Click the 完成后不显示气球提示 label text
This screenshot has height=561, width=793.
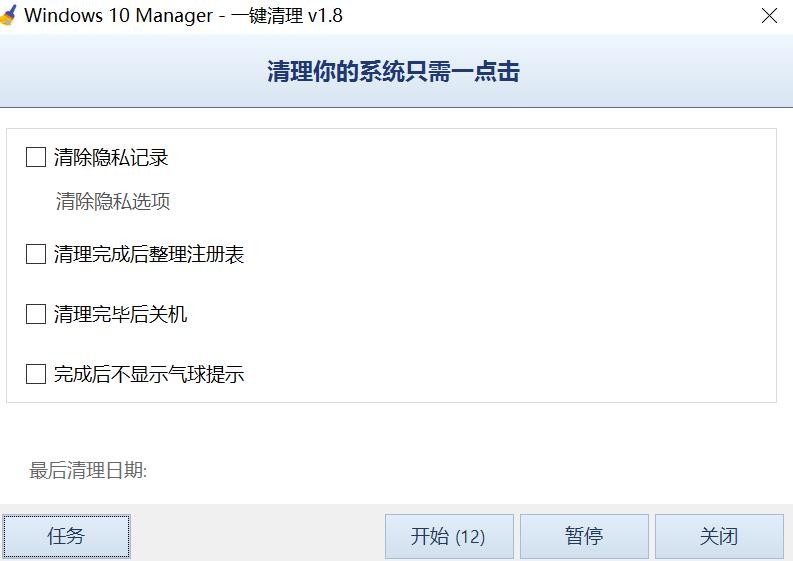click(x=149, y=374)
